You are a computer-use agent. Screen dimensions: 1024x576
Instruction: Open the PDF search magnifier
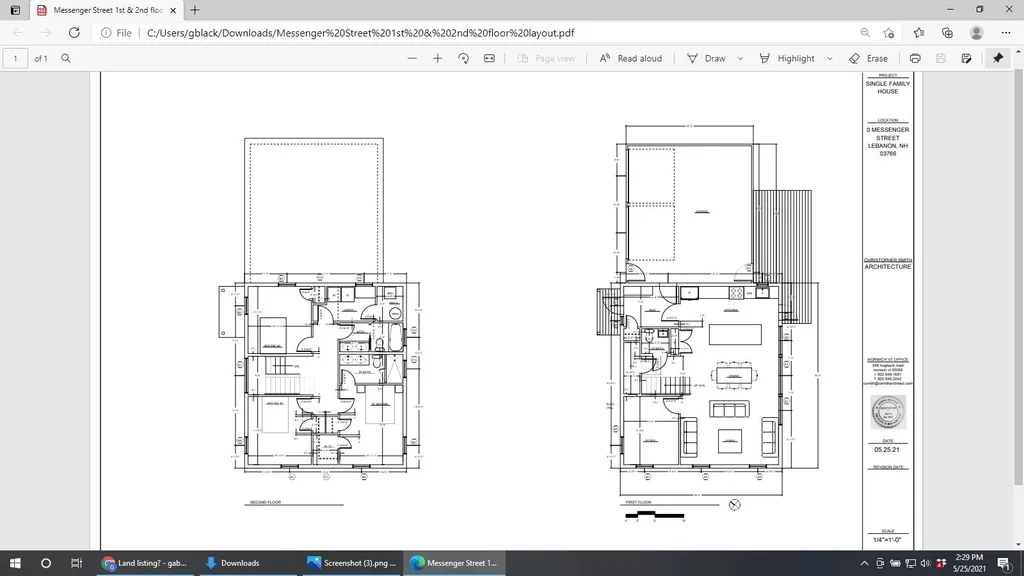click(x=66, y=58)
